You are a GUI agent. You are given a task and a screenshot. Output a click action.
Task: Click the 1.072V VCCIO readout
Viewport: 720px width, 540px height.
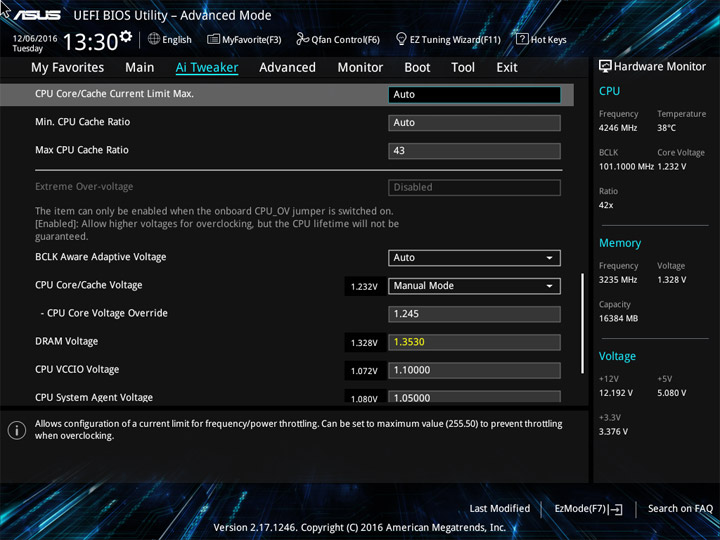click(x=364, y=371)
